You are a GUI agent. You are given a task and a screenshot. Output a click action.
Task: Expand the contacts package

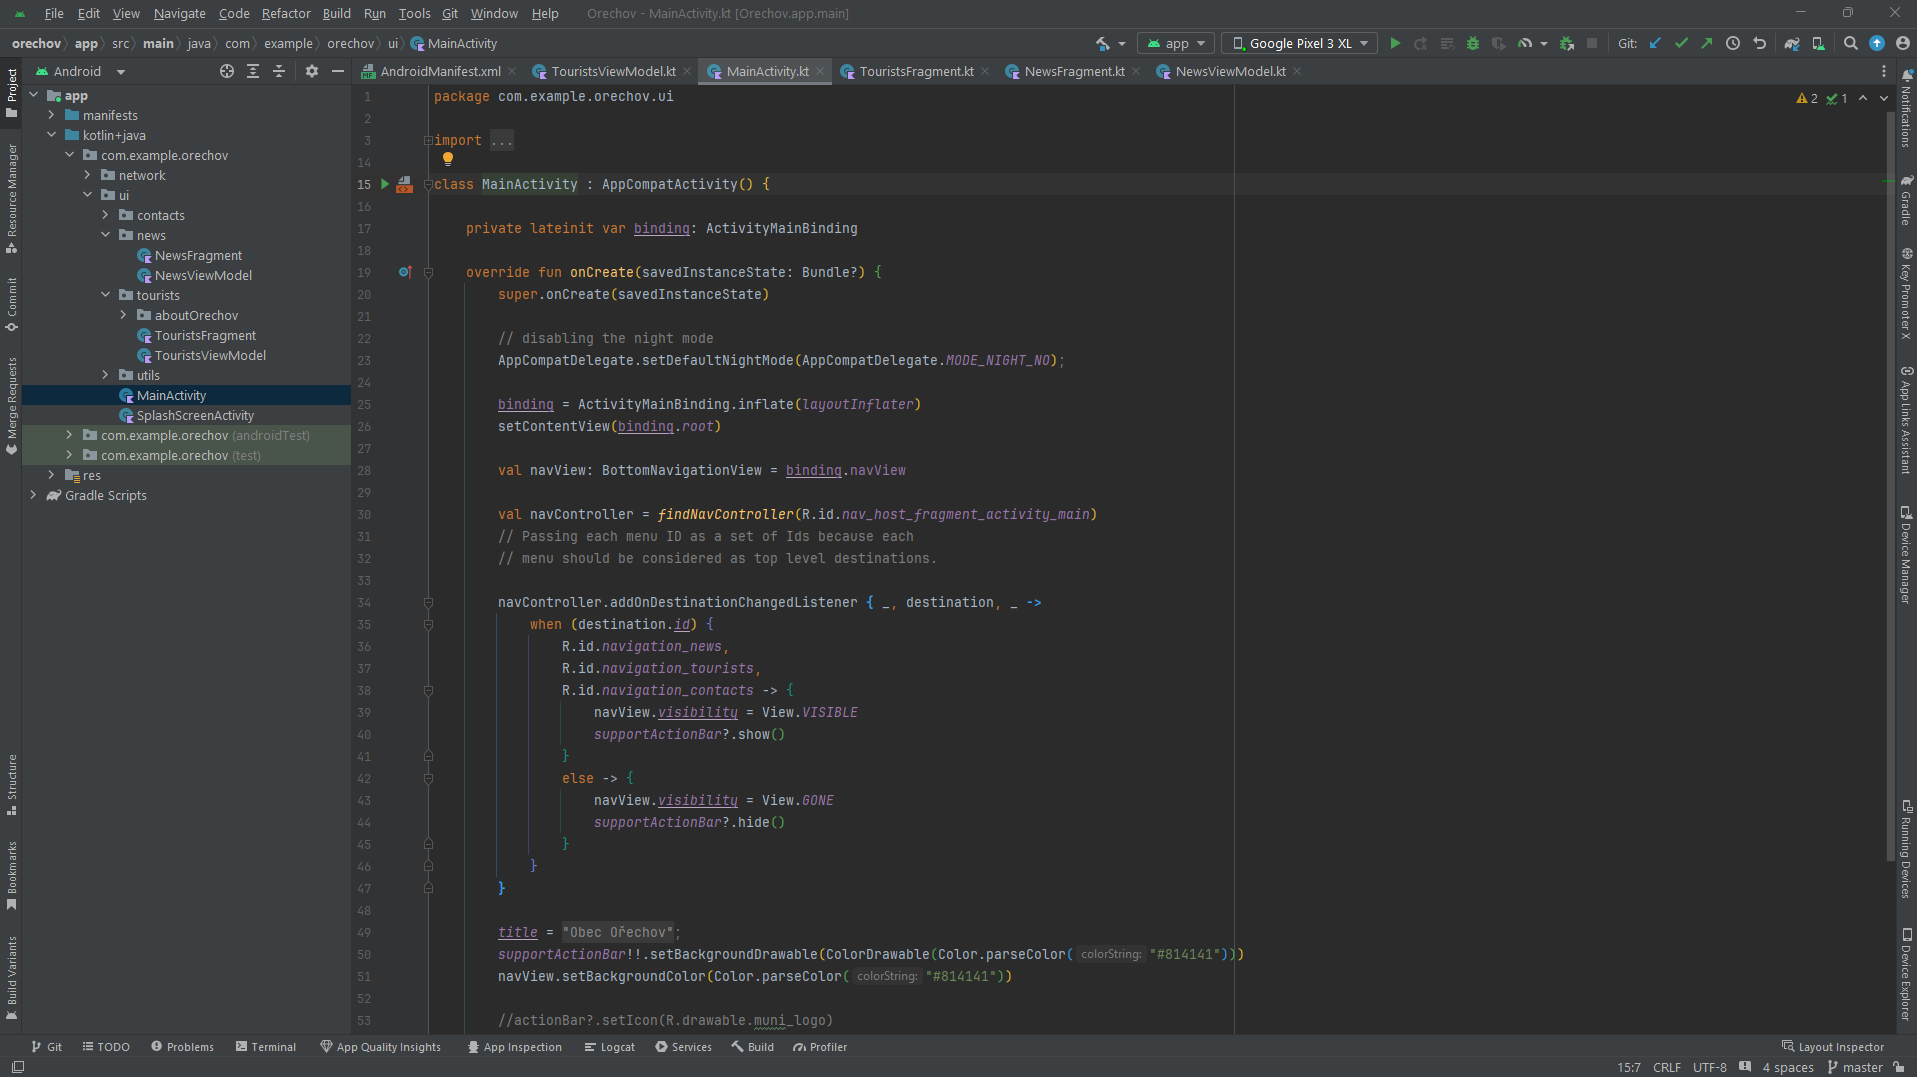tap(105, 215)
